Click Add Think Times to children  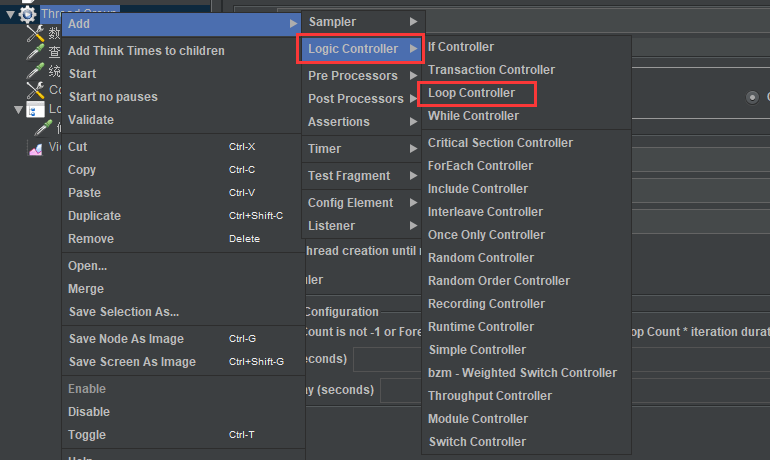pyautogui.click(x=146, y=51)
